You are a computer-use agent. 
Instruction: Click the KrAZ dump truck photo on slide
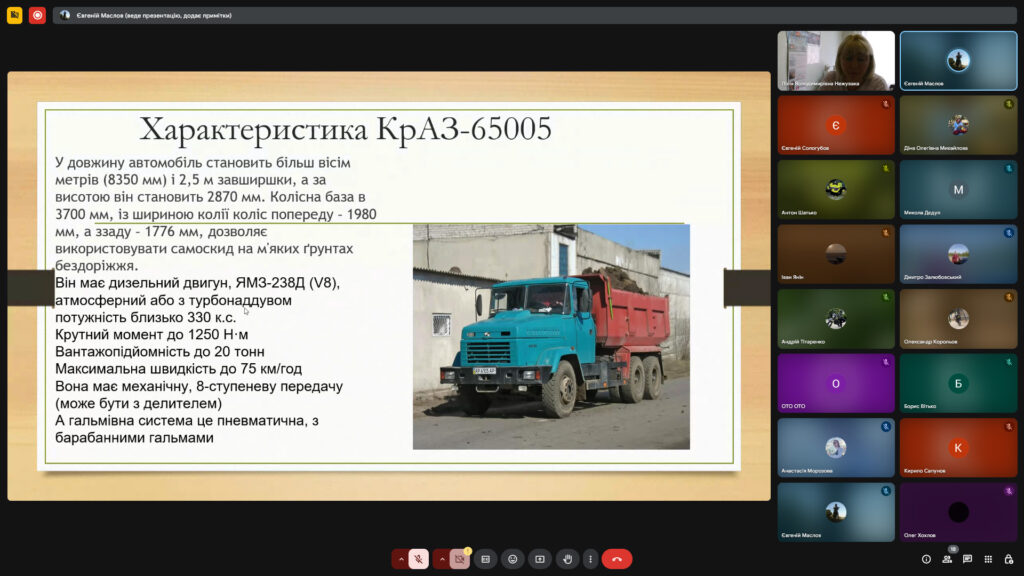(x=551, y=336)
